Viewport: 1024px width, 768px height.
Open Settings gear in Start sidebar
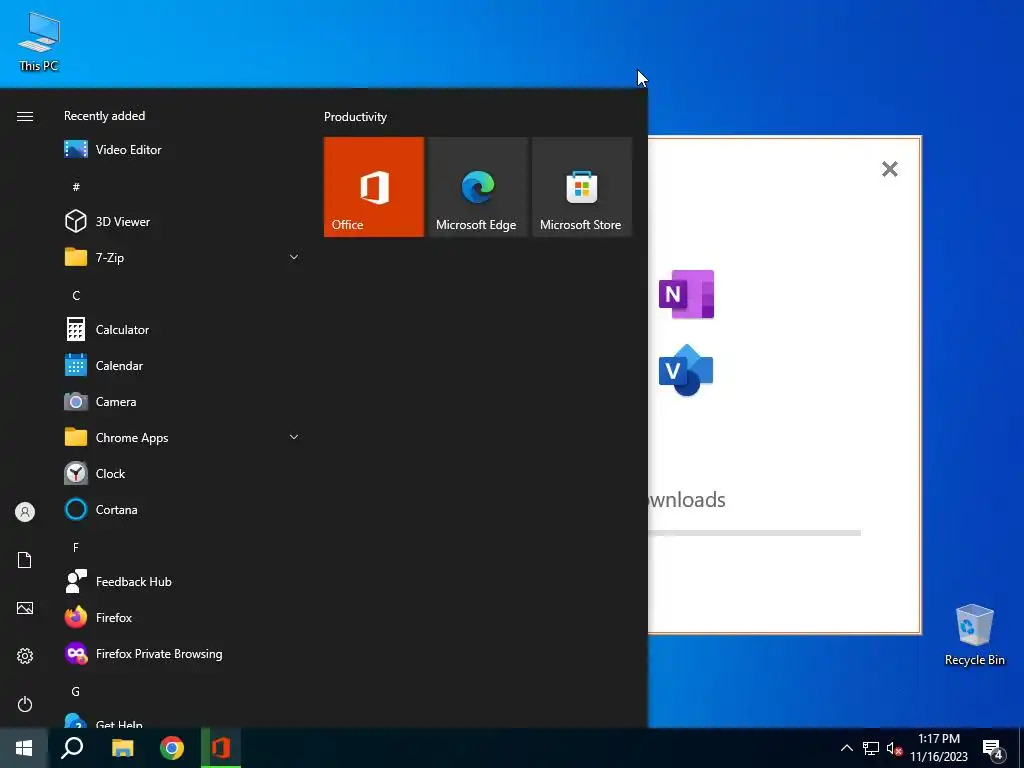pos(25,656)
